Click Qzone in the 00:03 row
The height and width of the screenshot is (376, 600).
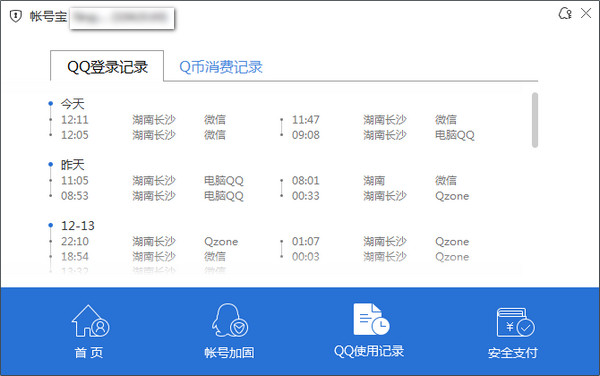click(x=452, y=257)
